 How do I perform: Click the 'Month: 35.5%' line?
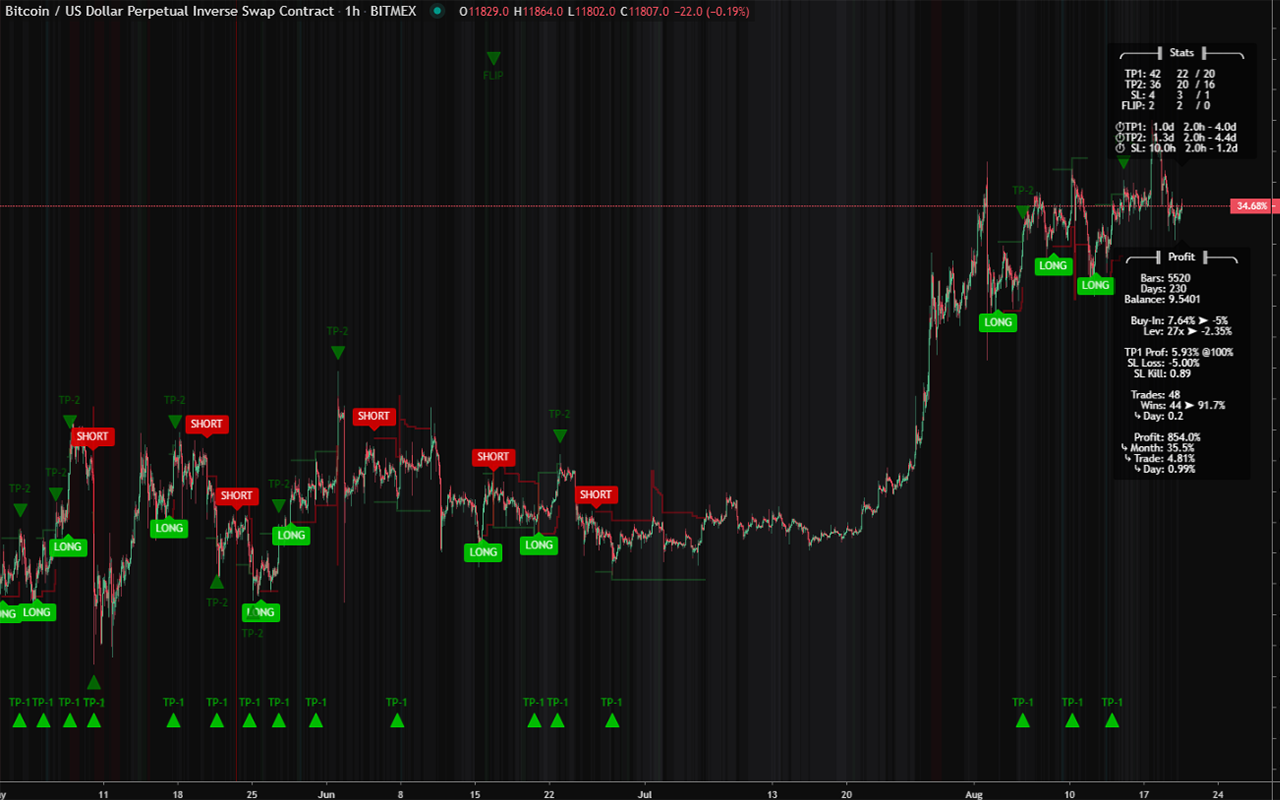pyautogui.click(x=1158, y=448)
